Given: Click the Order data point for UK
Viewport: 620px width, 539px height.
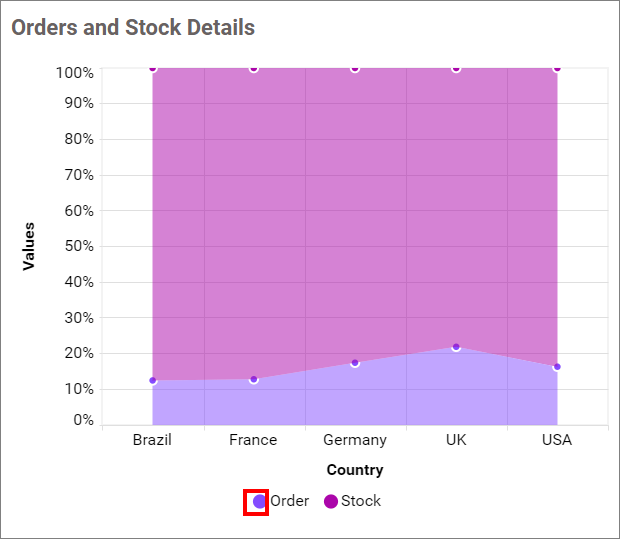Looking at the screenshot, I should 456,347.
